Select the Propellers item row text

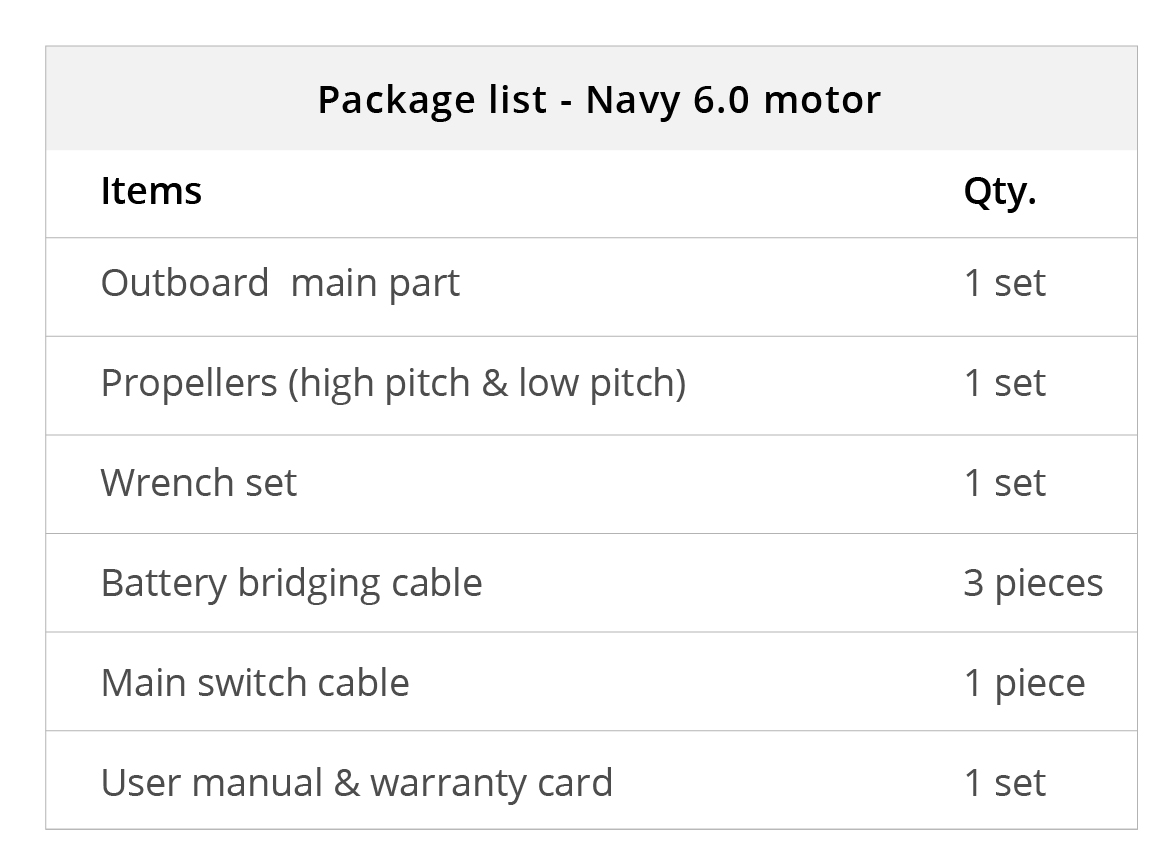point(393,383)
